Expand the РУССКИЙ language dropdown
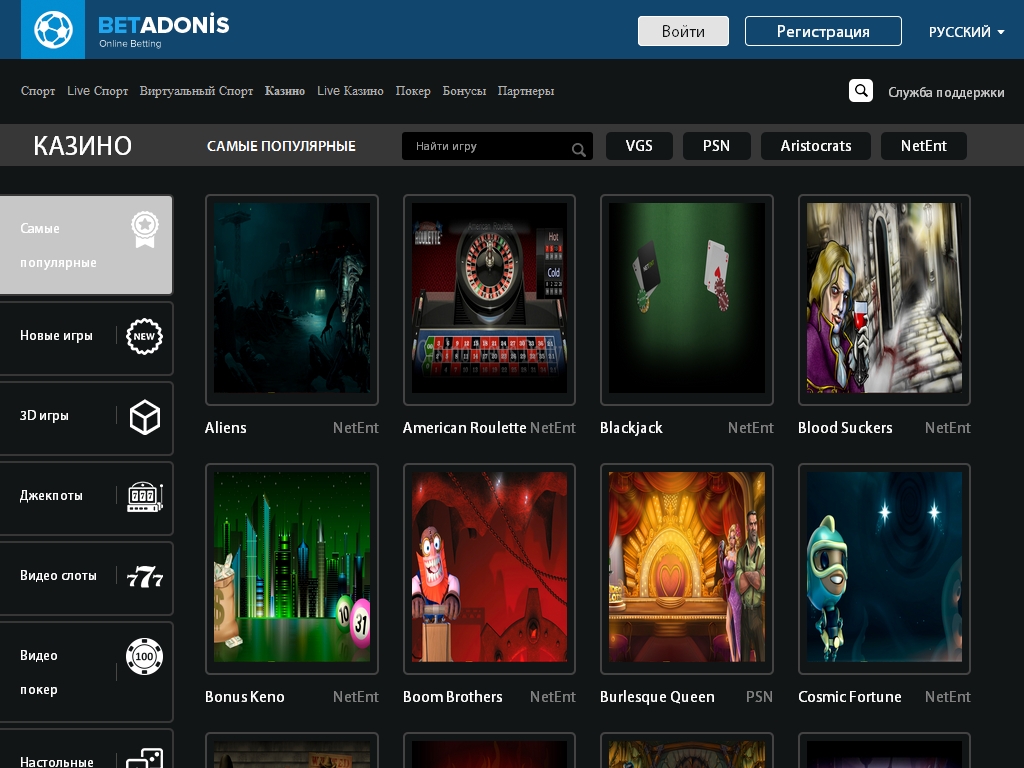 966,32
